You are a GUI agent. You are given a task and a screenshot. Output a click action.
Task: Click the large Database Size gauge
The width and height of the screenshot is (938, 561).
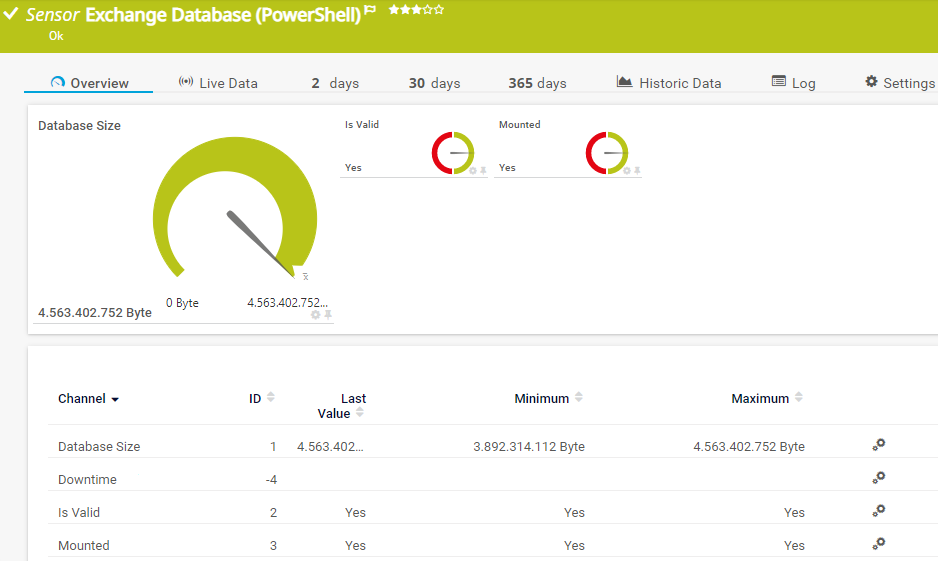point(235,215)
